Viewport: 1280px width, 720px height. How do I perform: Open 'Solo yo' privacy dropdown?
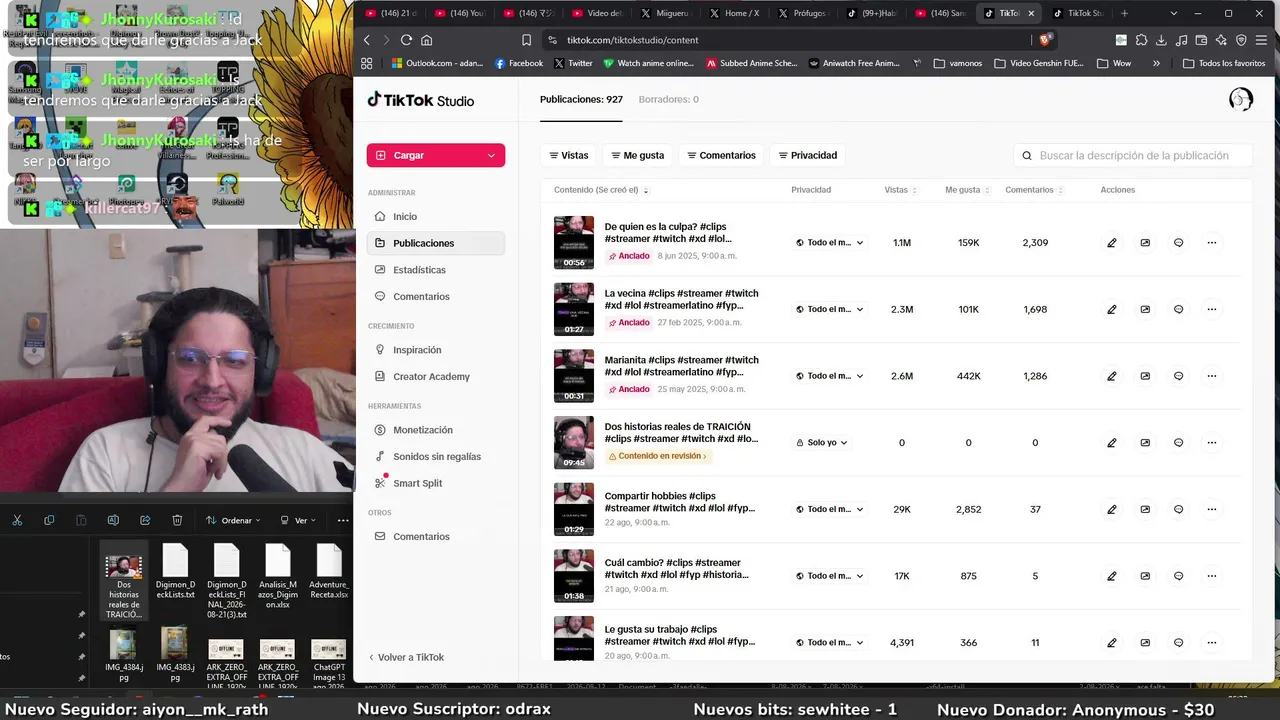coord(822,442)
